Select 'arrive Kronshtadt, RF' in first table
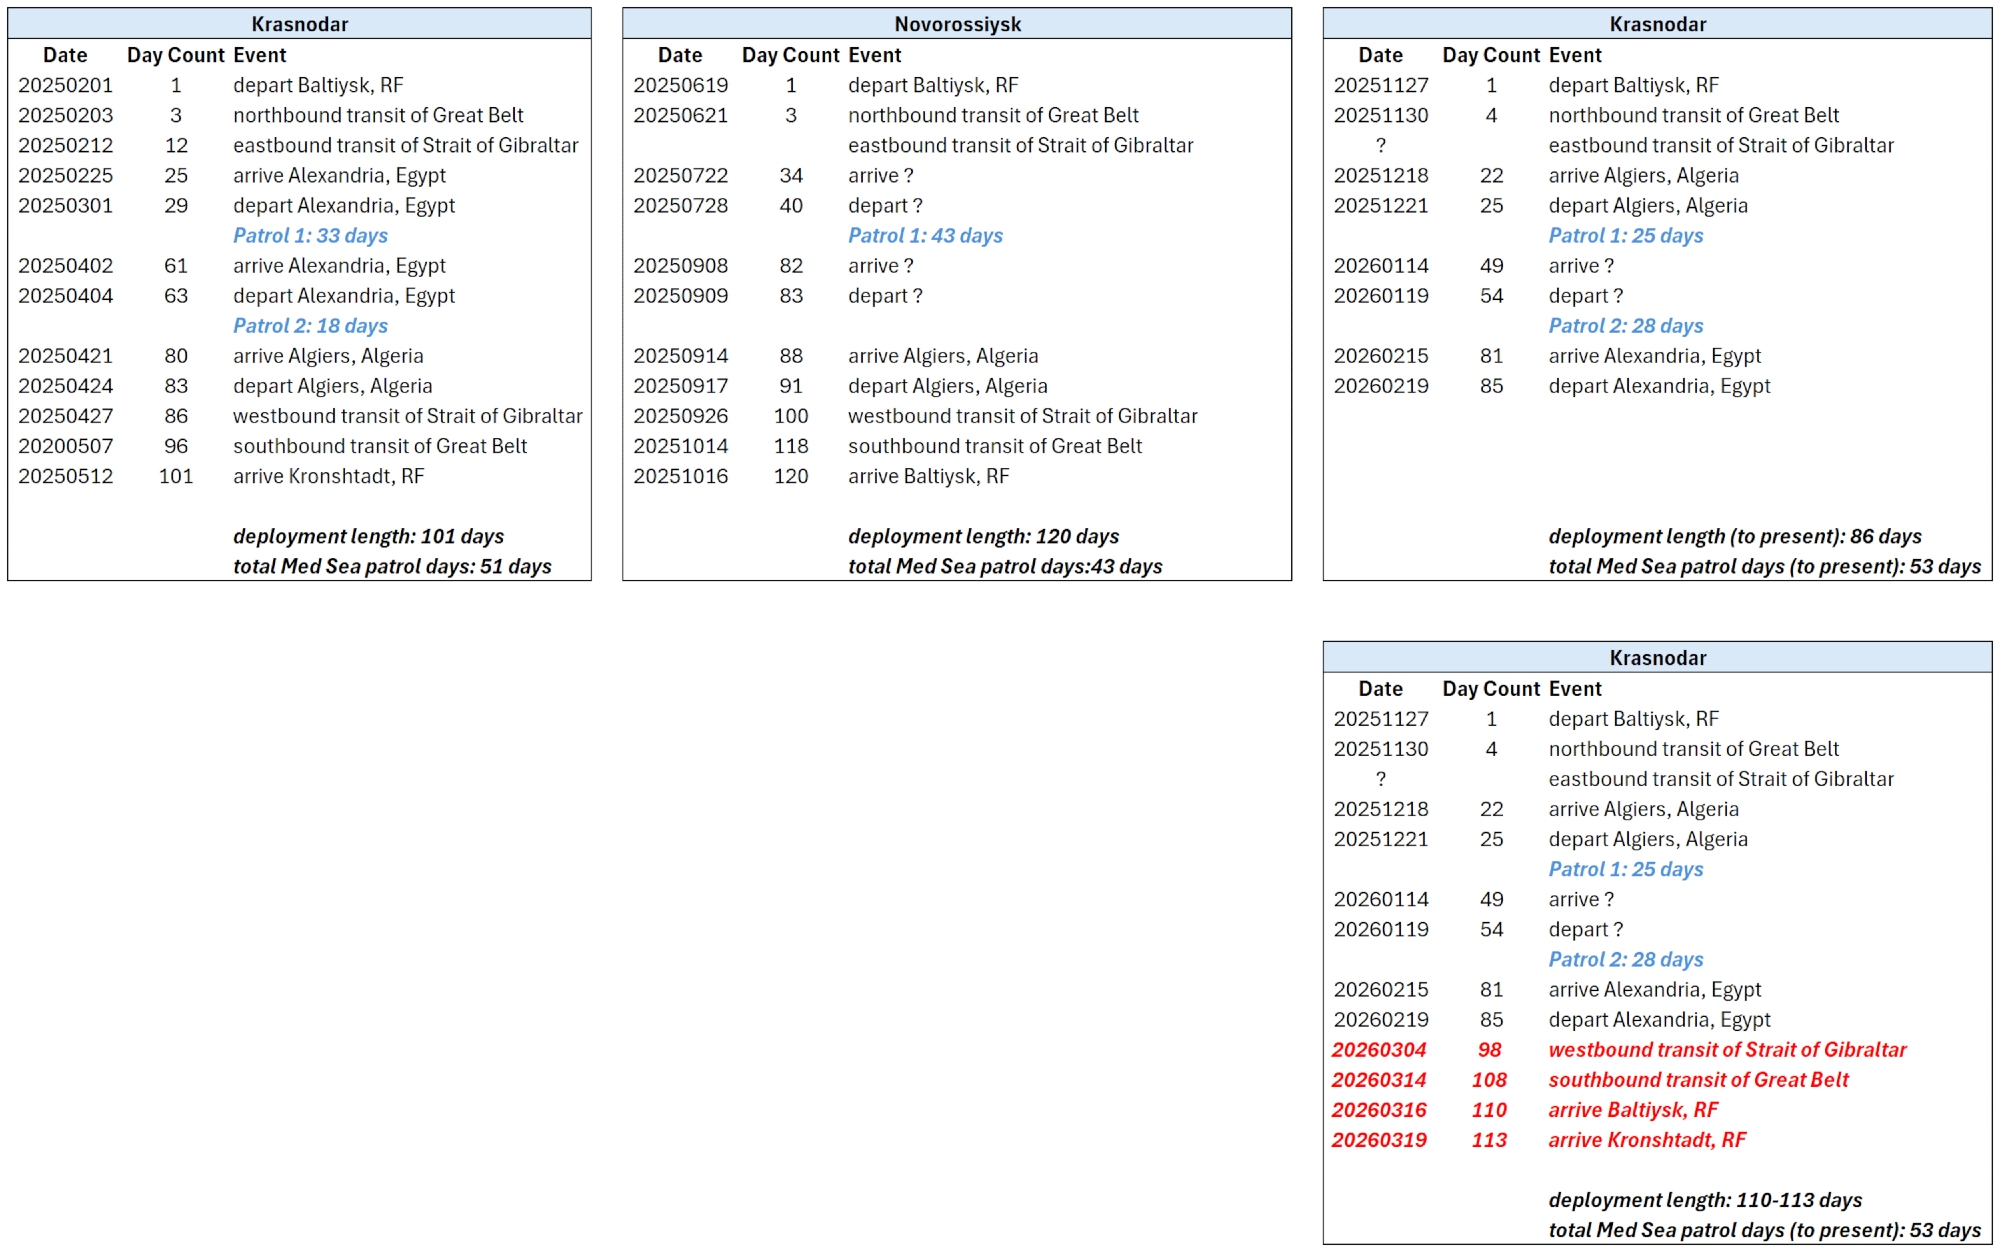Image resolution: width=2000 pixels, height=1252 pixels. click(328, 476)
